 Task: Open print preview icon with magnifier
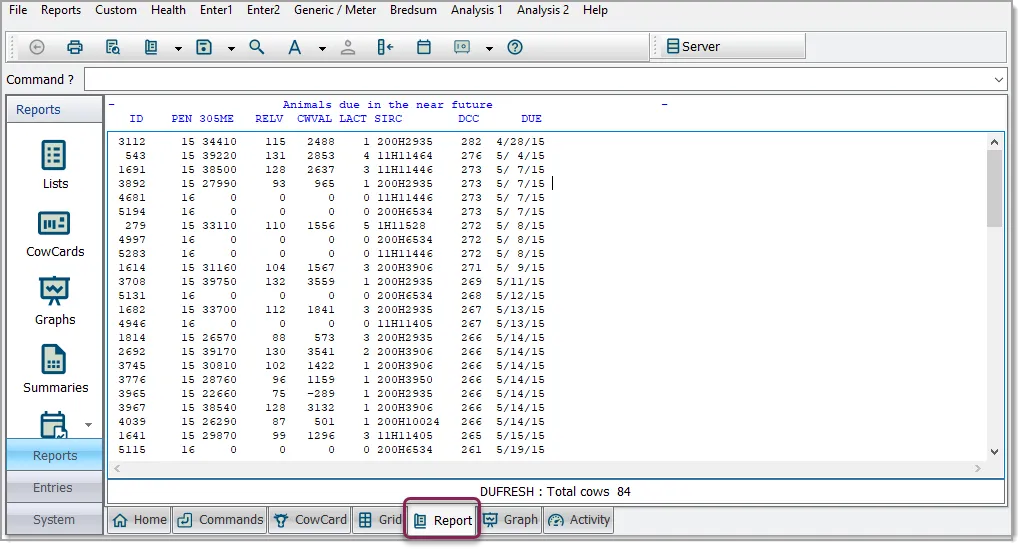(113, 47)
